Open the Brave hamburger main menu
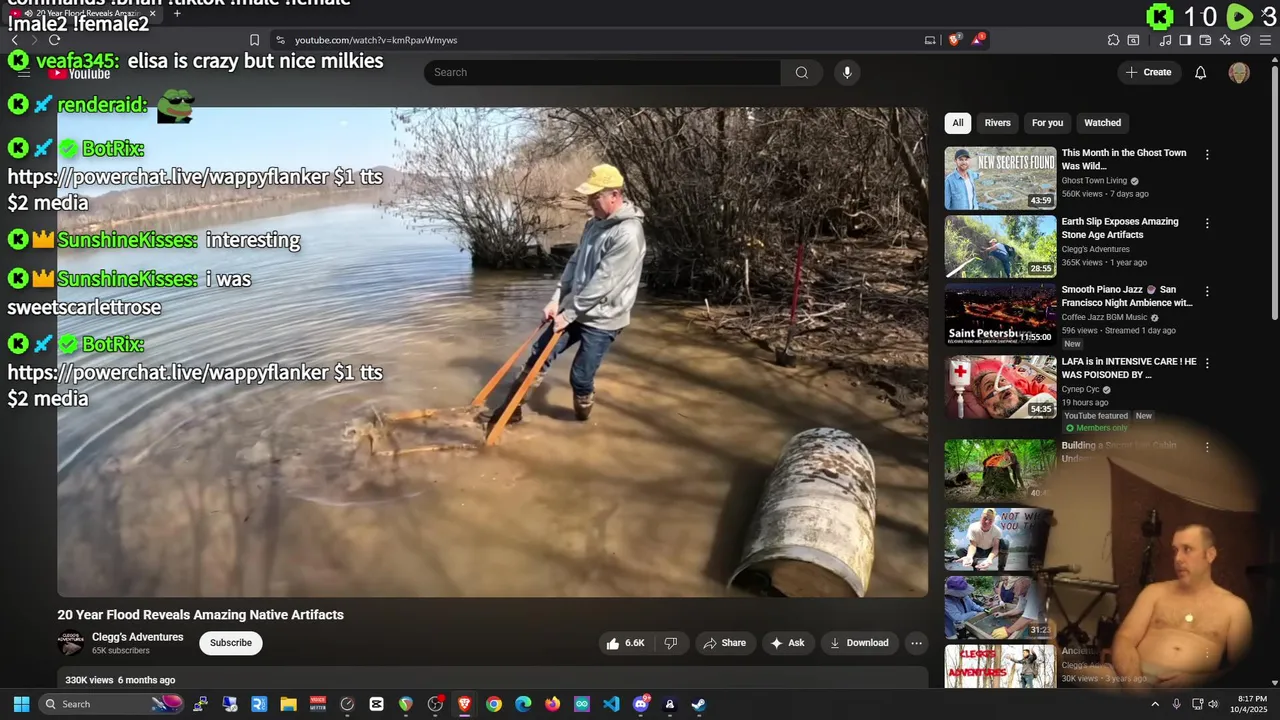 [x=1266, y=40]
